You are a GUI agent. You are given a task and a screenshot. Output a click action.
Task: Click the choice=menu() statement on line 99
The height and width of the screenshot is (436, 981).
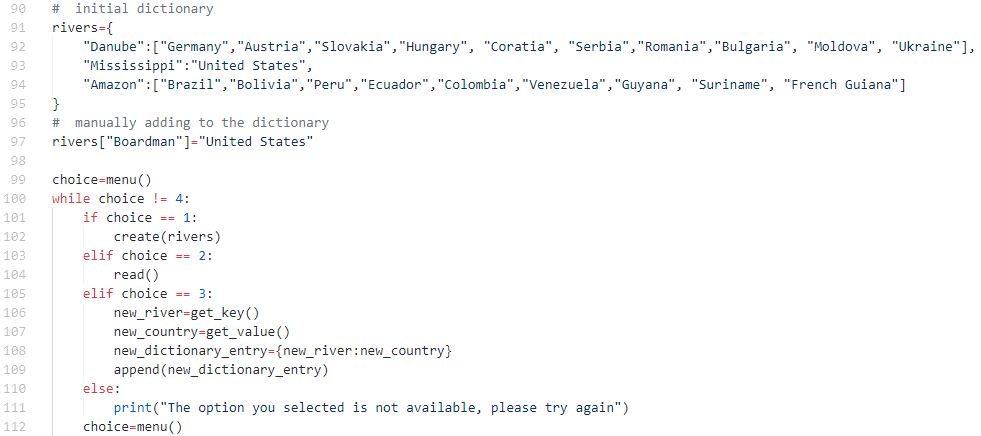pos(102,180)
